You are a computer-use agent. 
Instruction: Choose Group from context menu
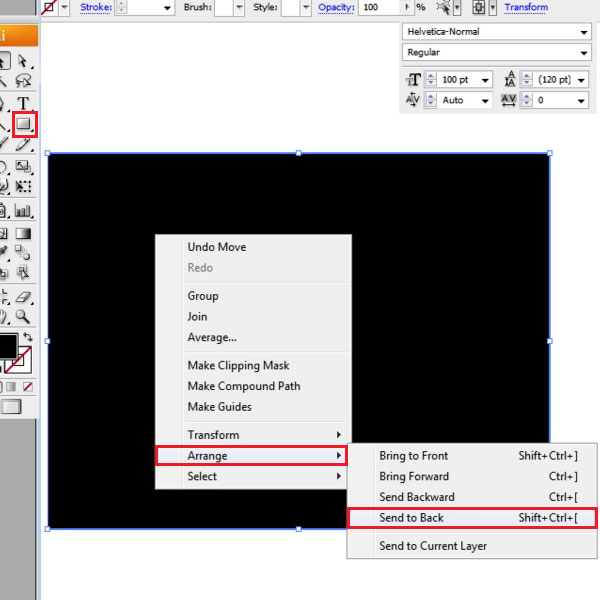[253, 296]
